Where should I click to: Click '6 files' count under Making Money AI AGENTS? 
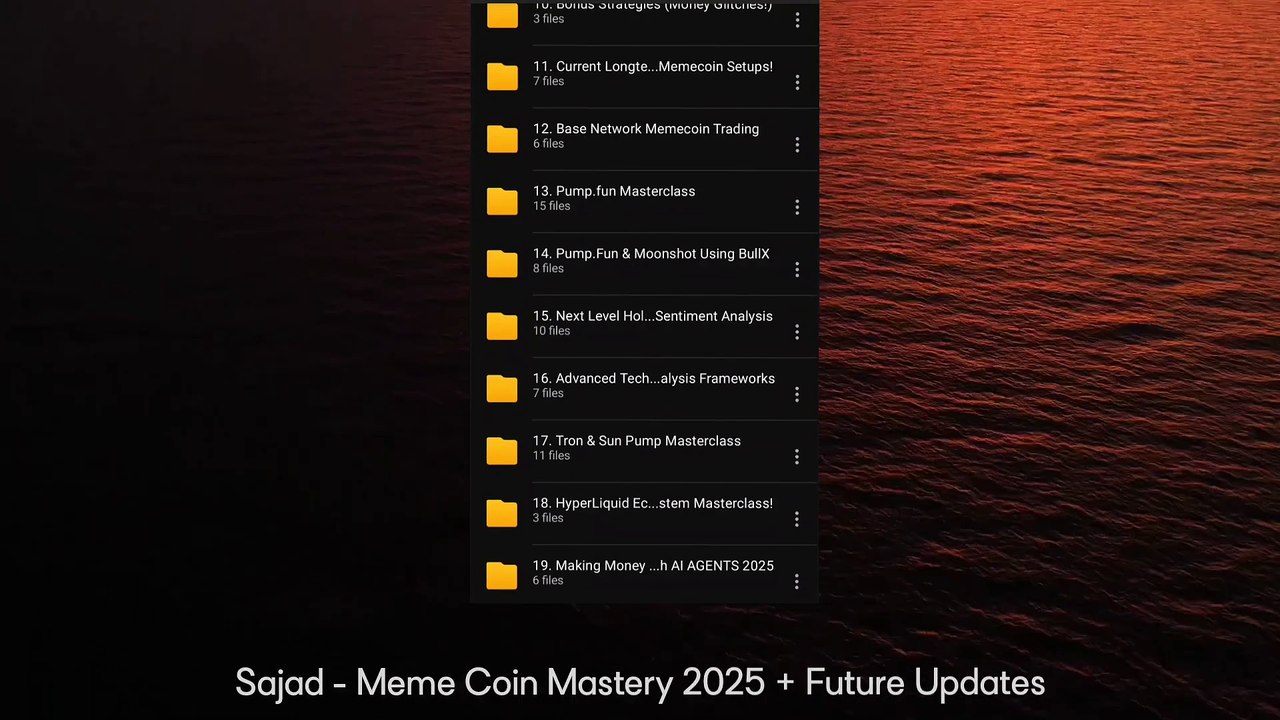(x=549, y=580)
